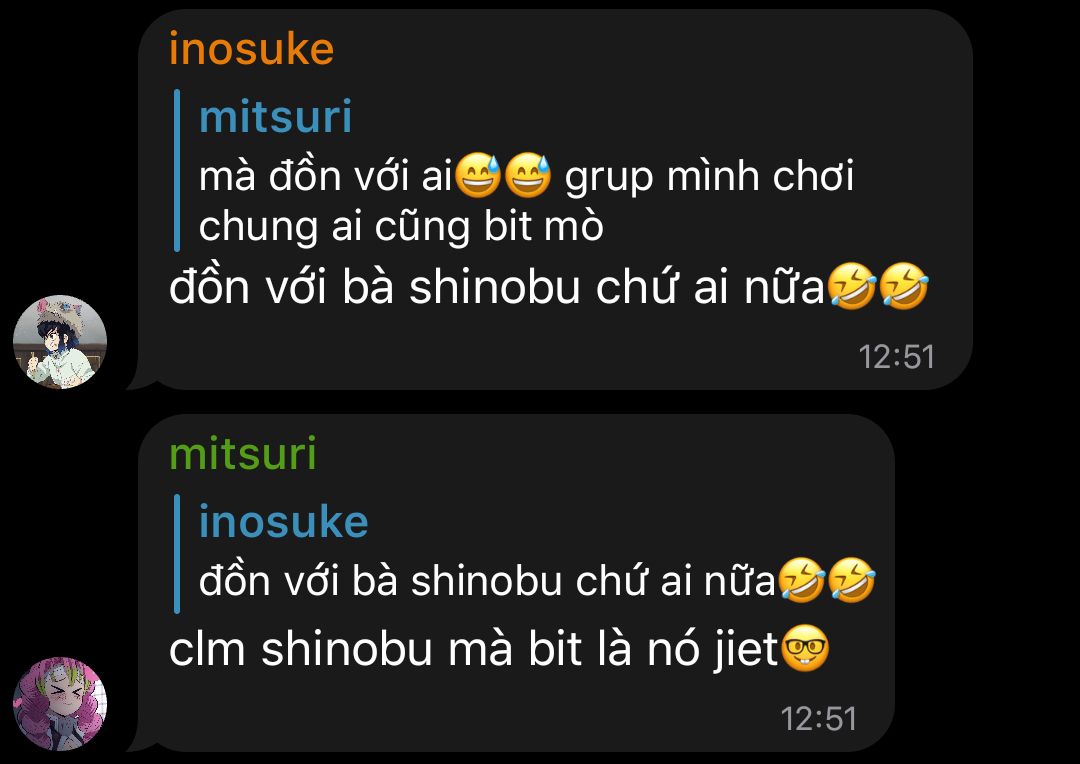1080x764 pixels.
Task: Click blue inosuke name in quote
Action: point(283,522)
